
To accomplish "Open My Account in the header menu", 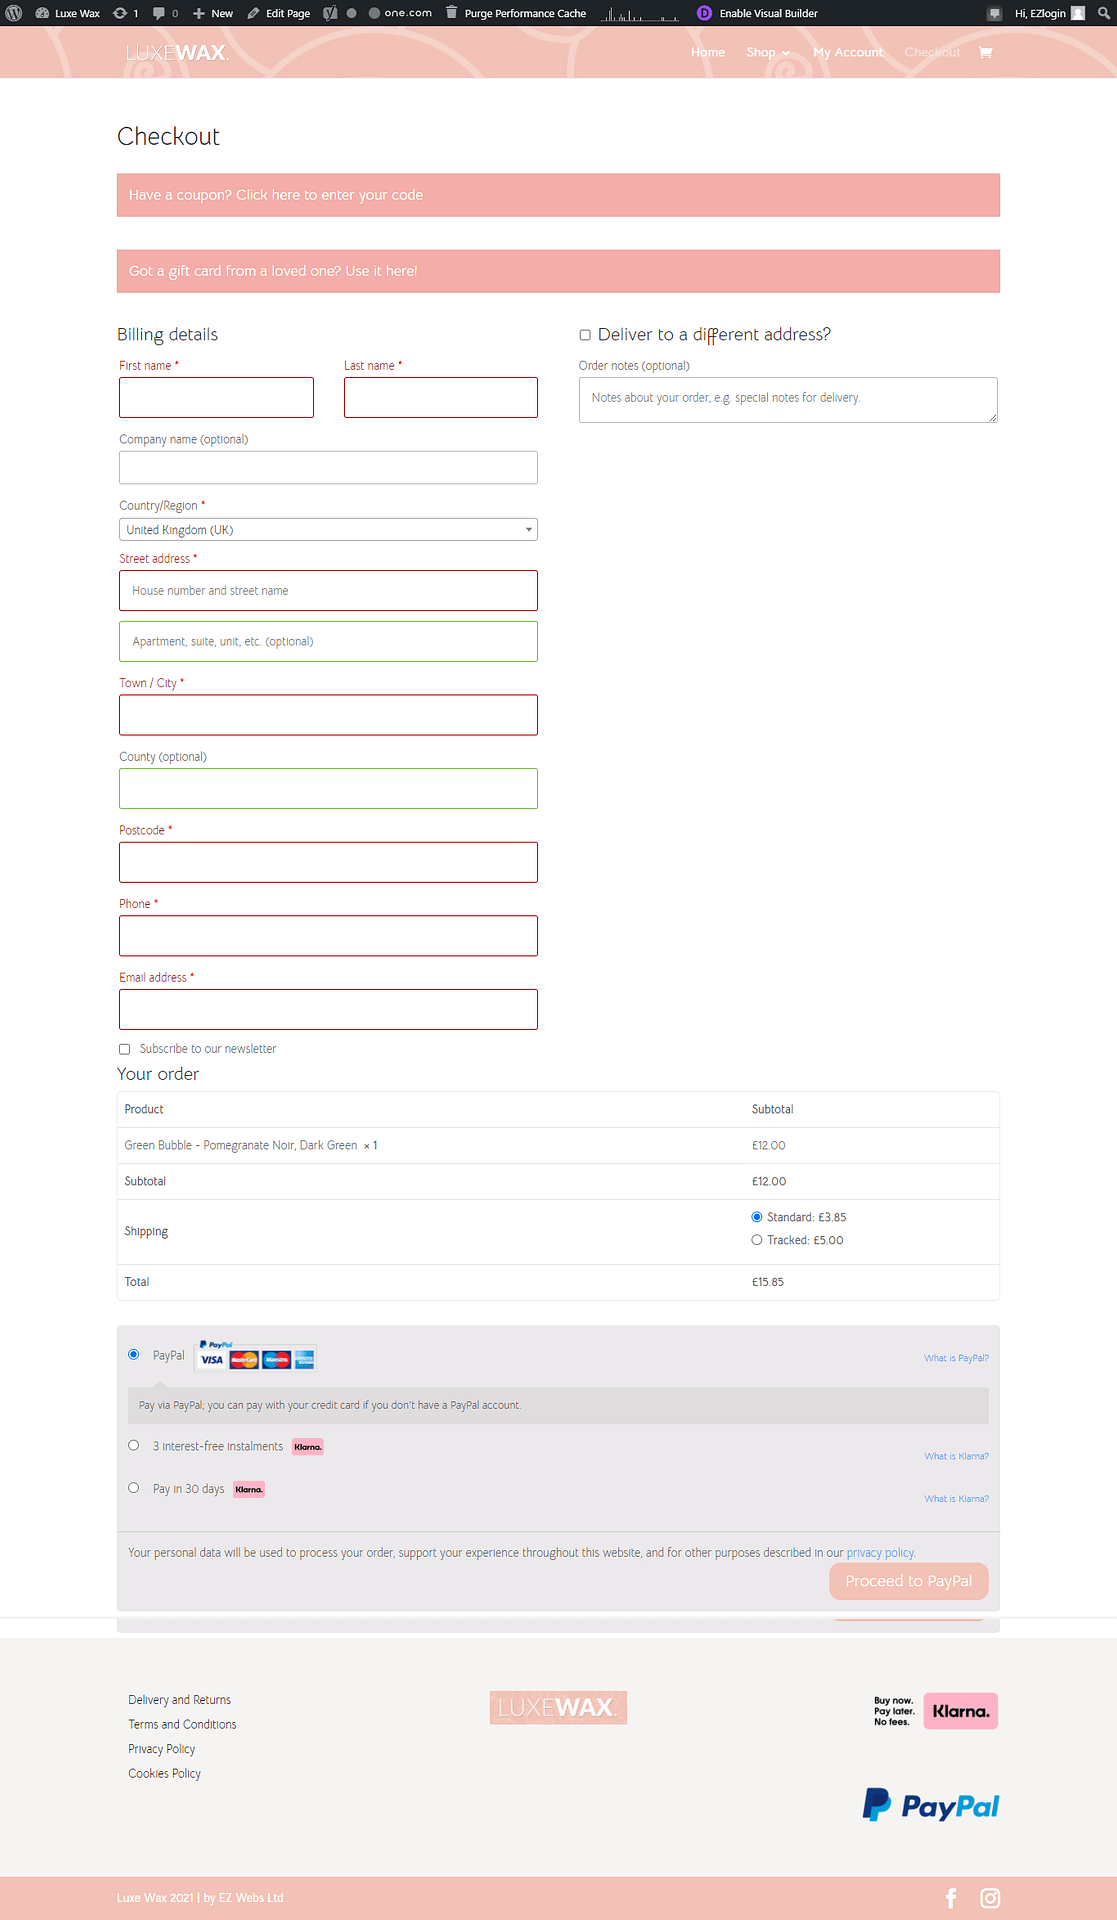I will tap(848, 52).
